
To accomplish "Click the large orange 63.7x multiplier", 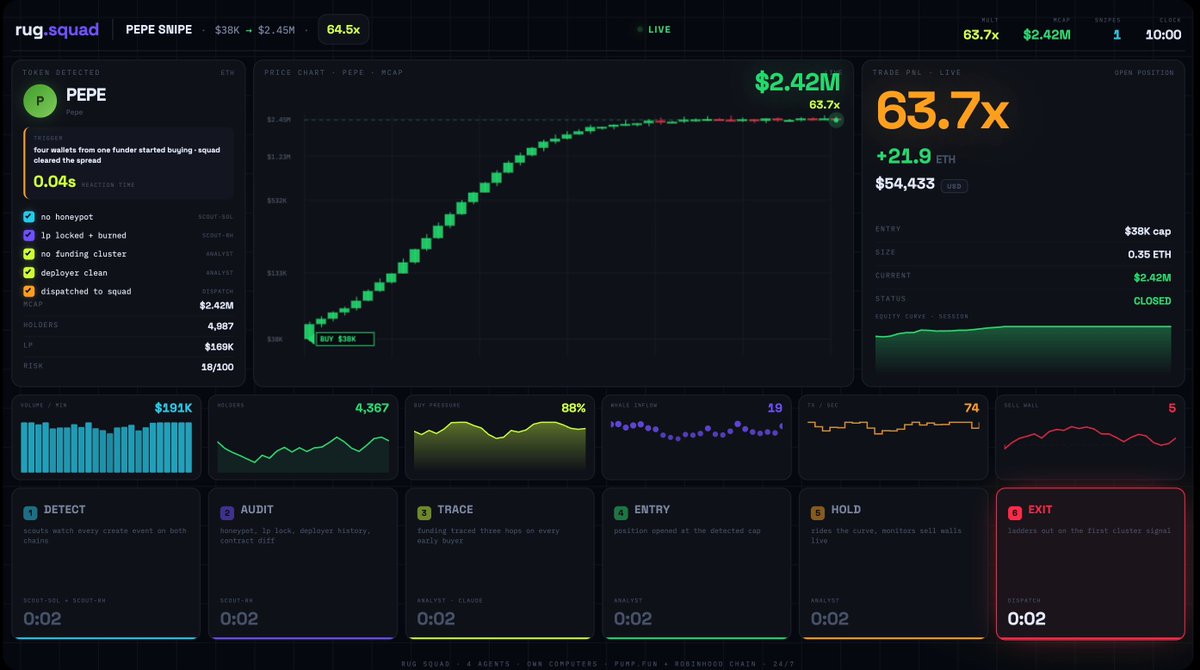I will pos(942,112).
